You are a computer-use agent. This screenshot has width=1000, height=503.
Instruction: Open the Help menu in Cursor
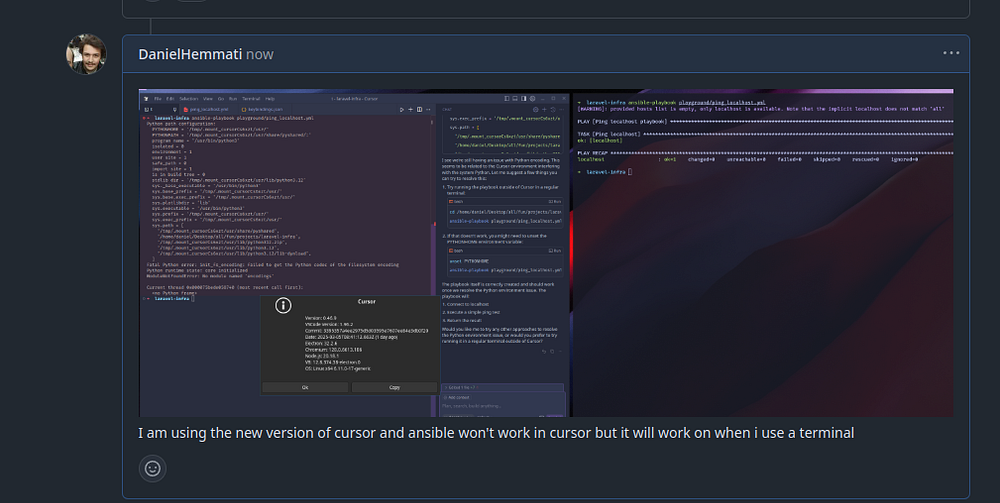[269, 99]
